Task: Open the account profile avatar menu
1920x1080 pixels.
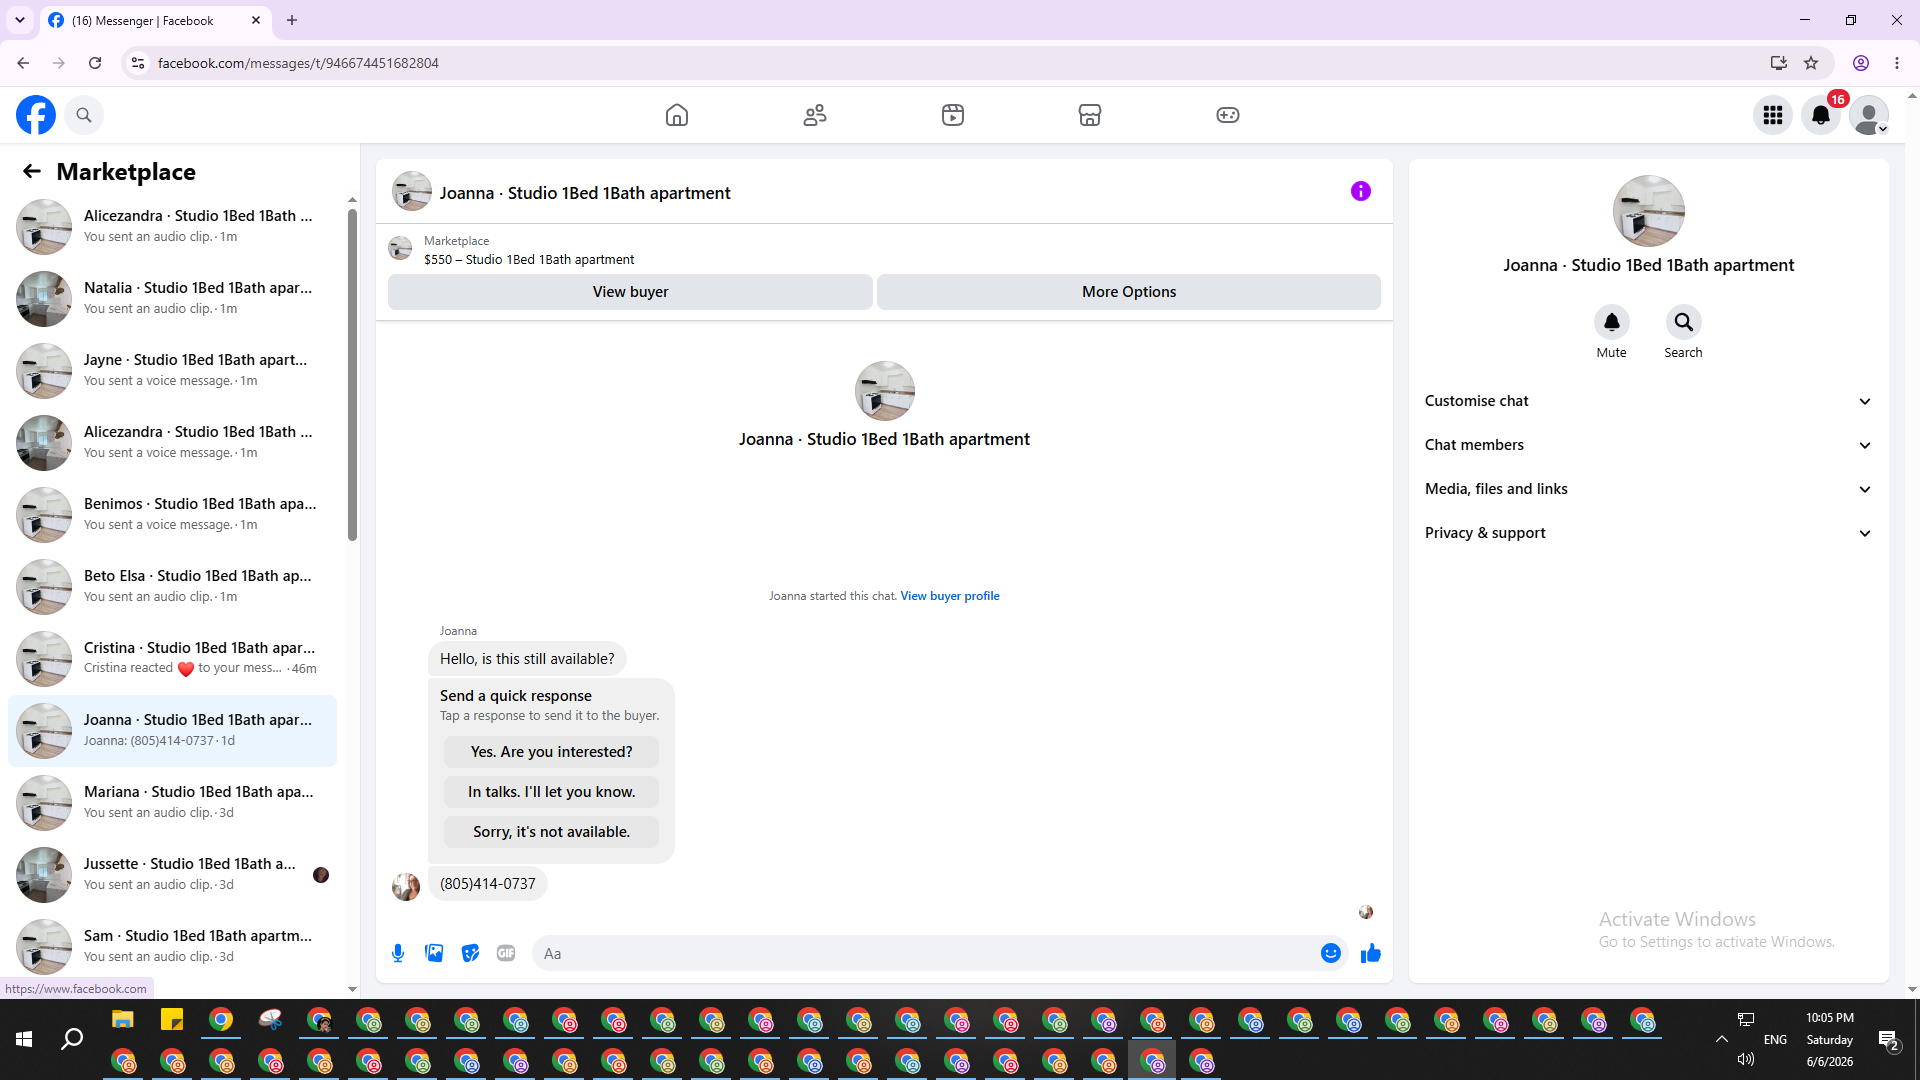Action: (1869, 115)
